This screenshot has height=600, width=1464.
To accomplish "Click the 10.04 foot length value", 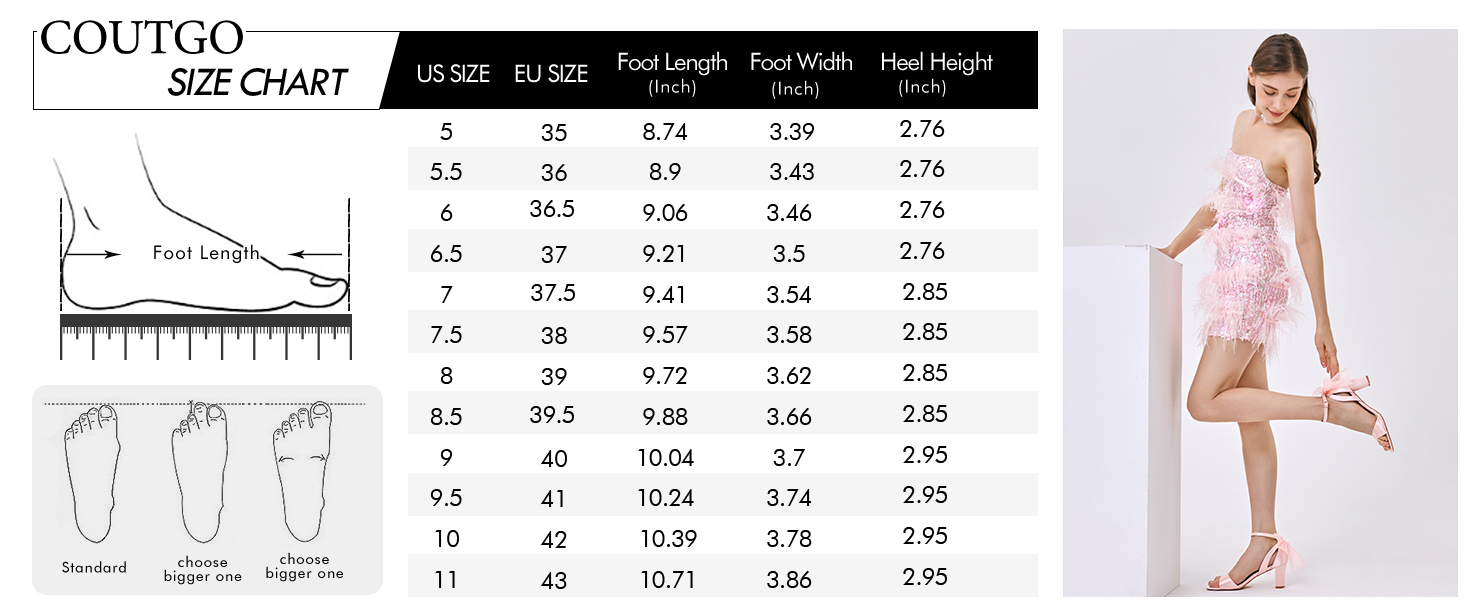I will 666,457.
